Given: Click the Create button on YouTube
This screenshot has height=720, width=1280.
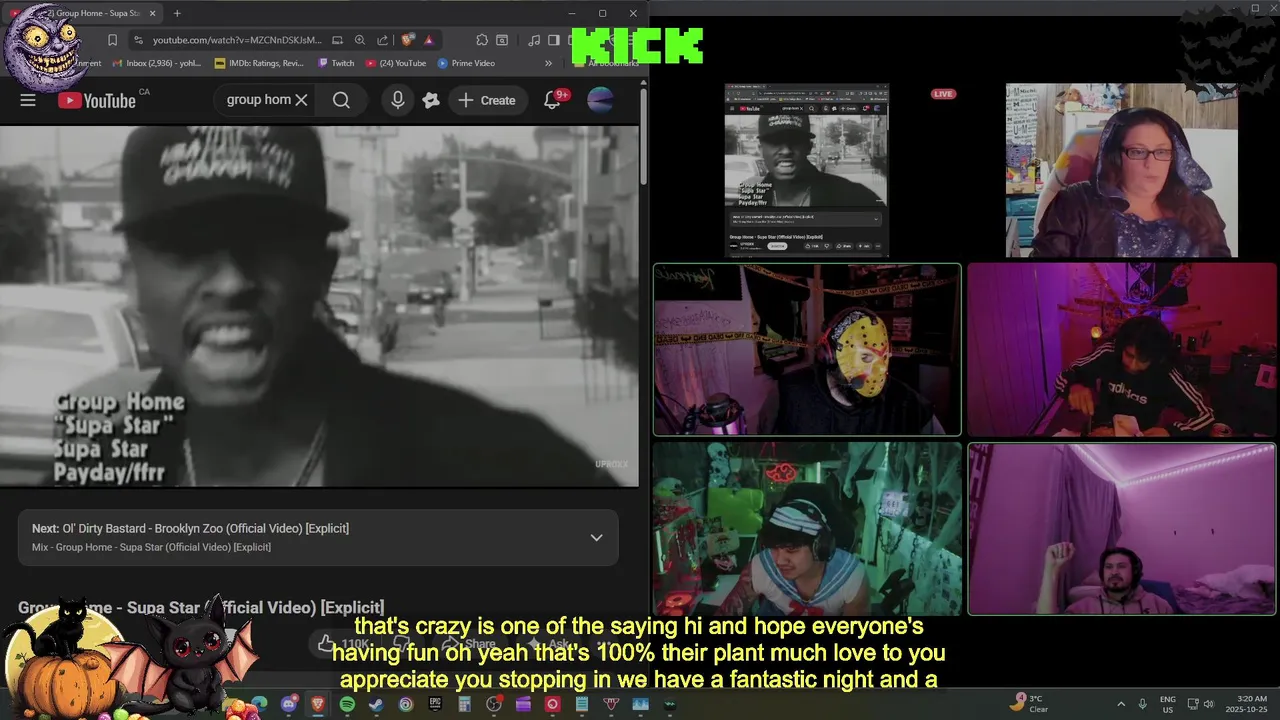Looking at the screenshot, I should (x=487, y=100).
